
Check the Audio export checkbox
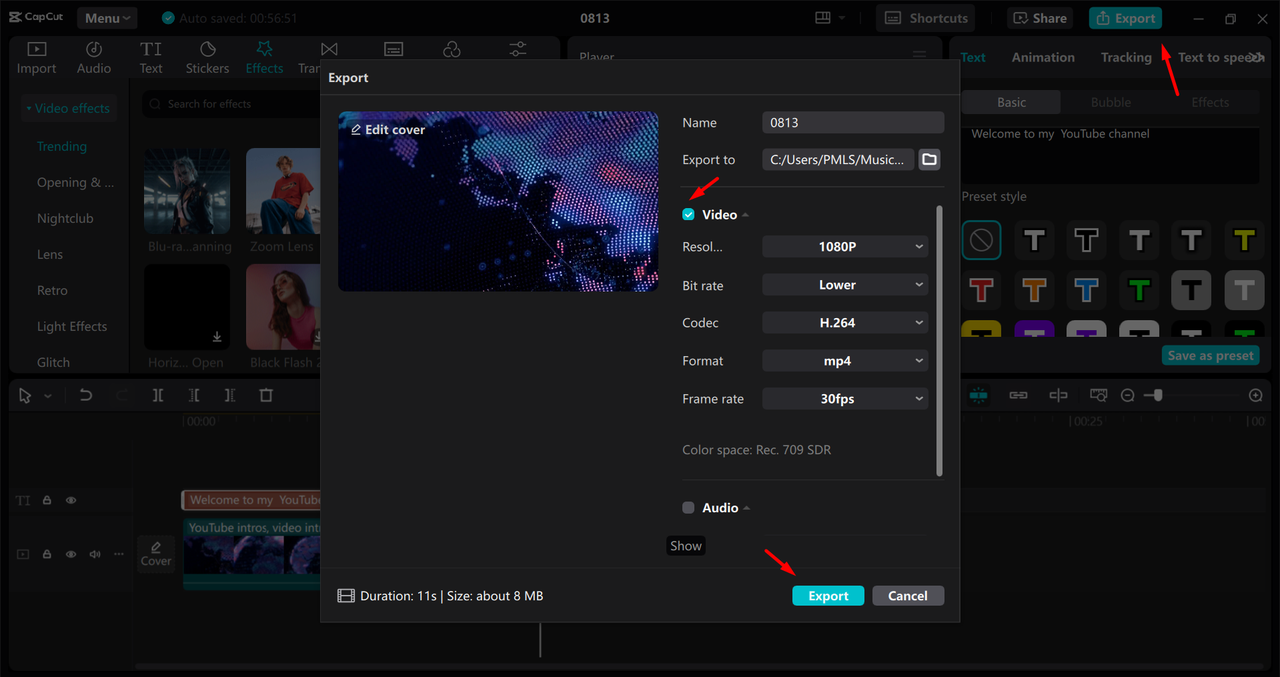[688, 508]
